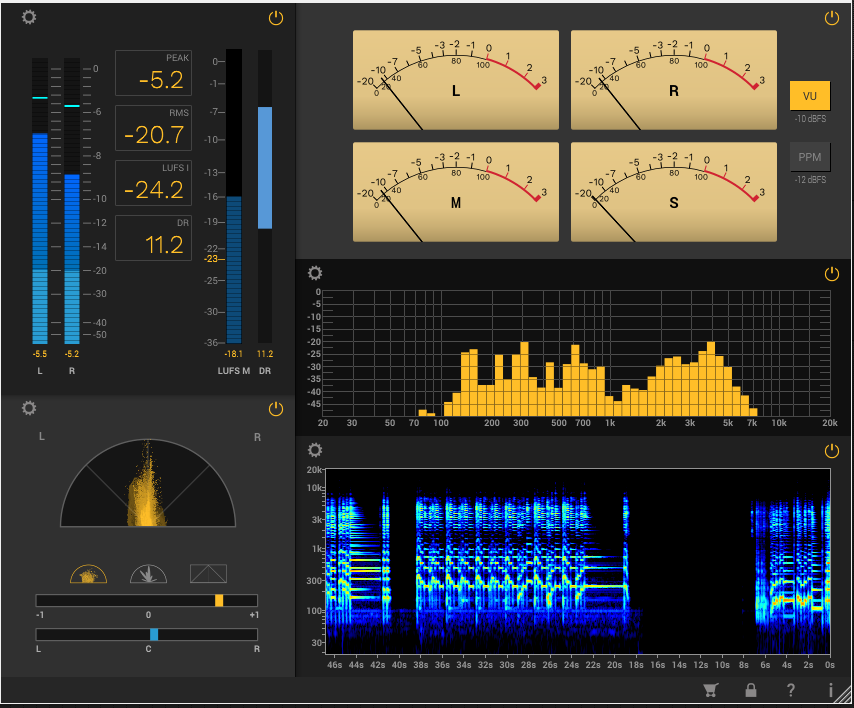Click the shopping cart icon
854x708 pixels.
[x=711, y=690]
